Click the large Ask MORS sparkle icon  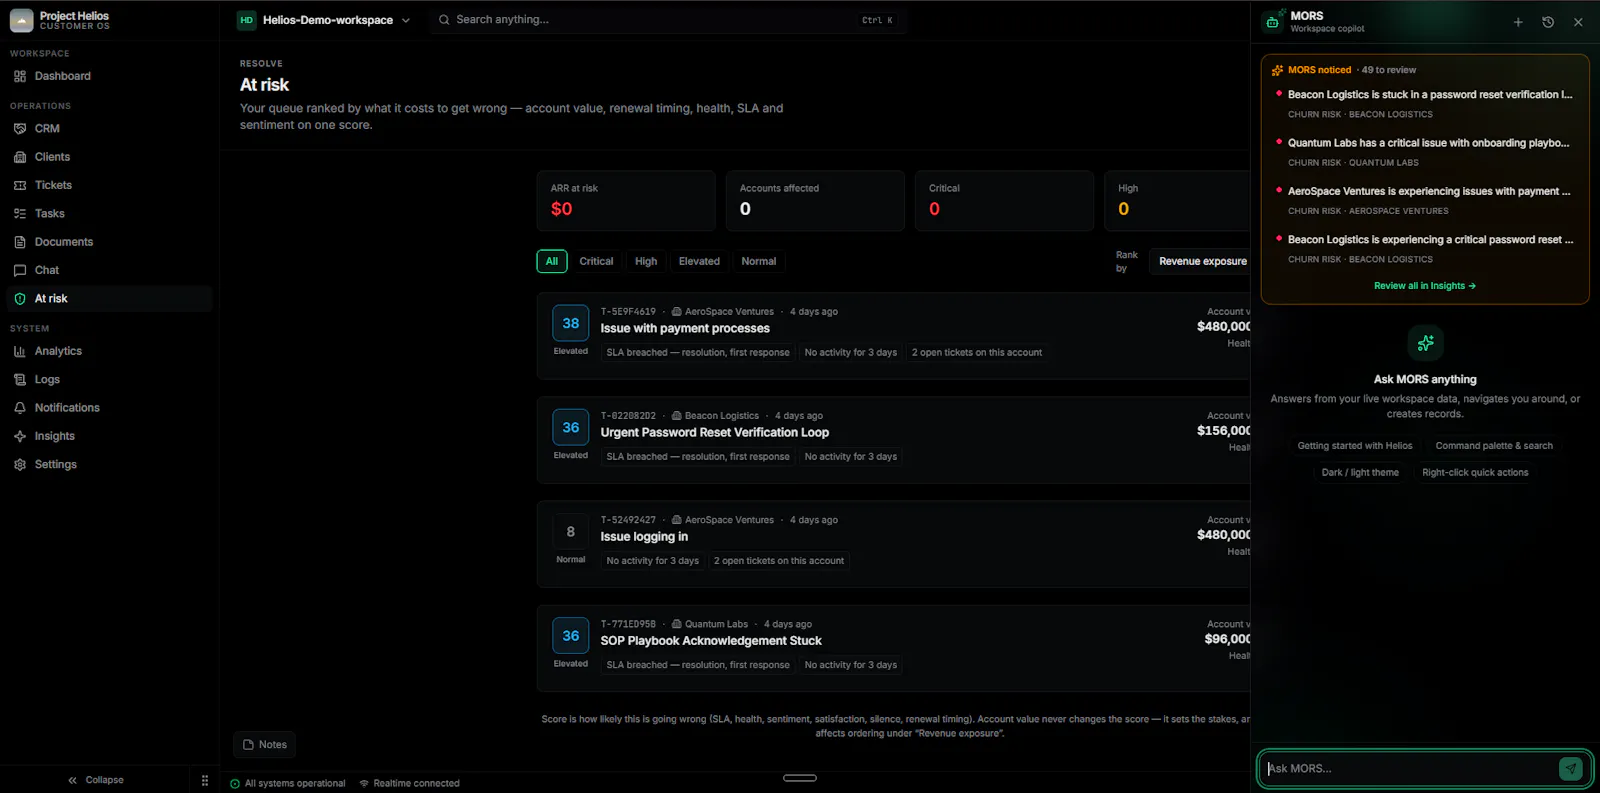click(x=1425, y=343)
